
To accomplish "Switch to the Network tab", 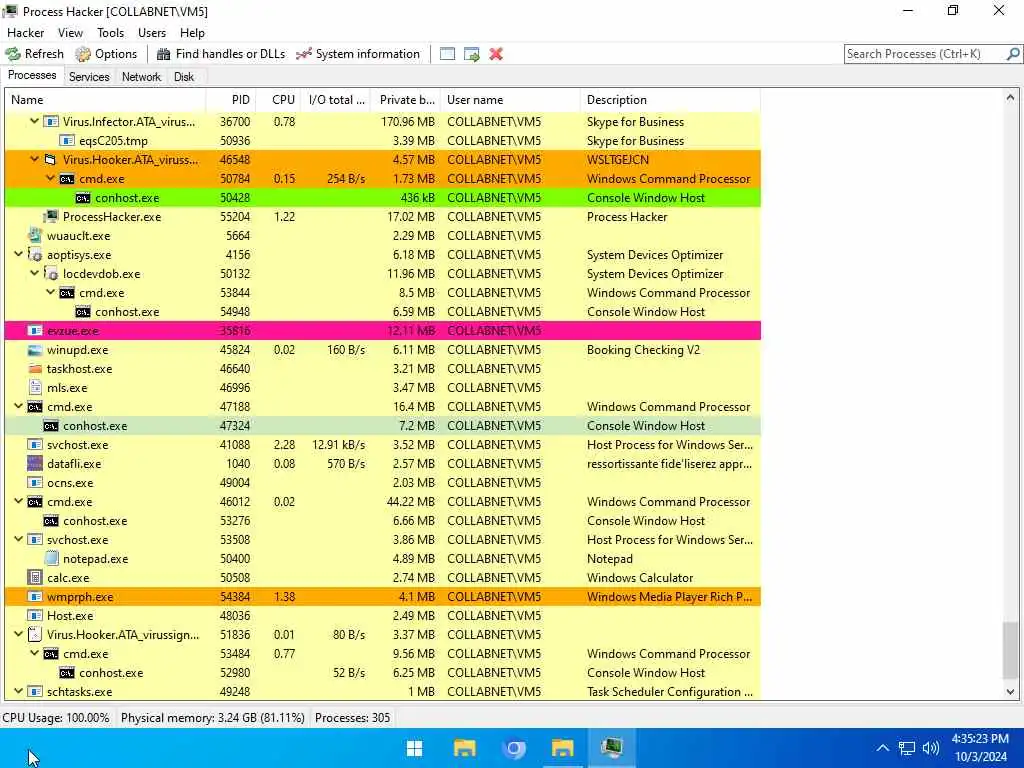I will (141, 77).
